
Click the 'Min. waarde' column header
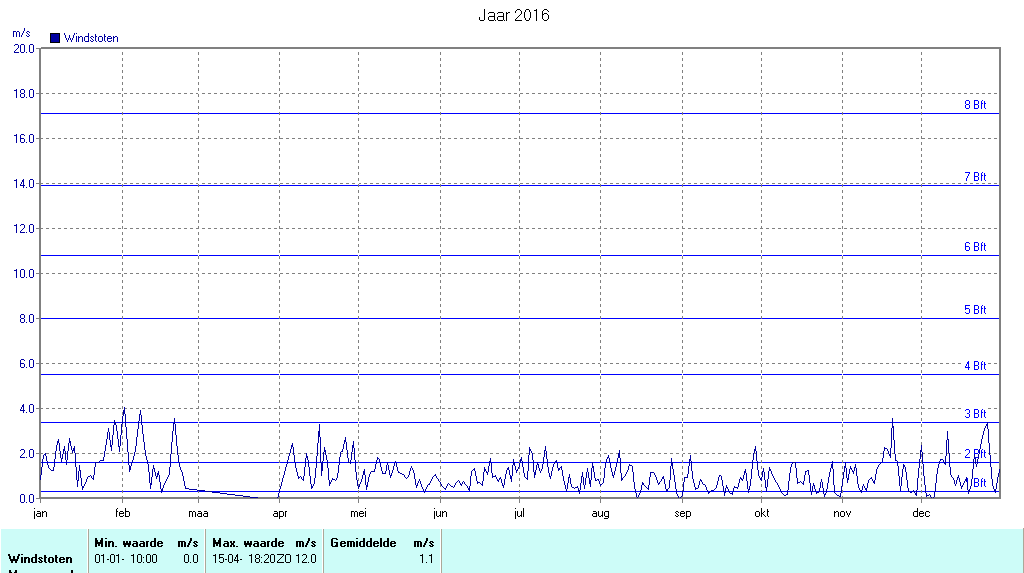click(129, 543)
